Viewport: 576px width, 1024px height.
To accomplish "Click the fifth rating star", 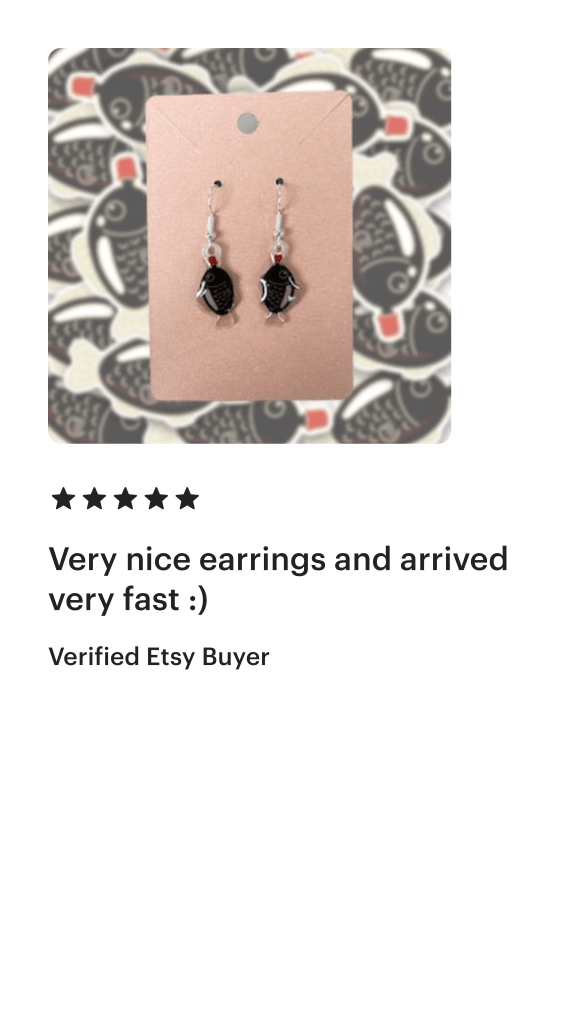I will click(x=187, y=498).
